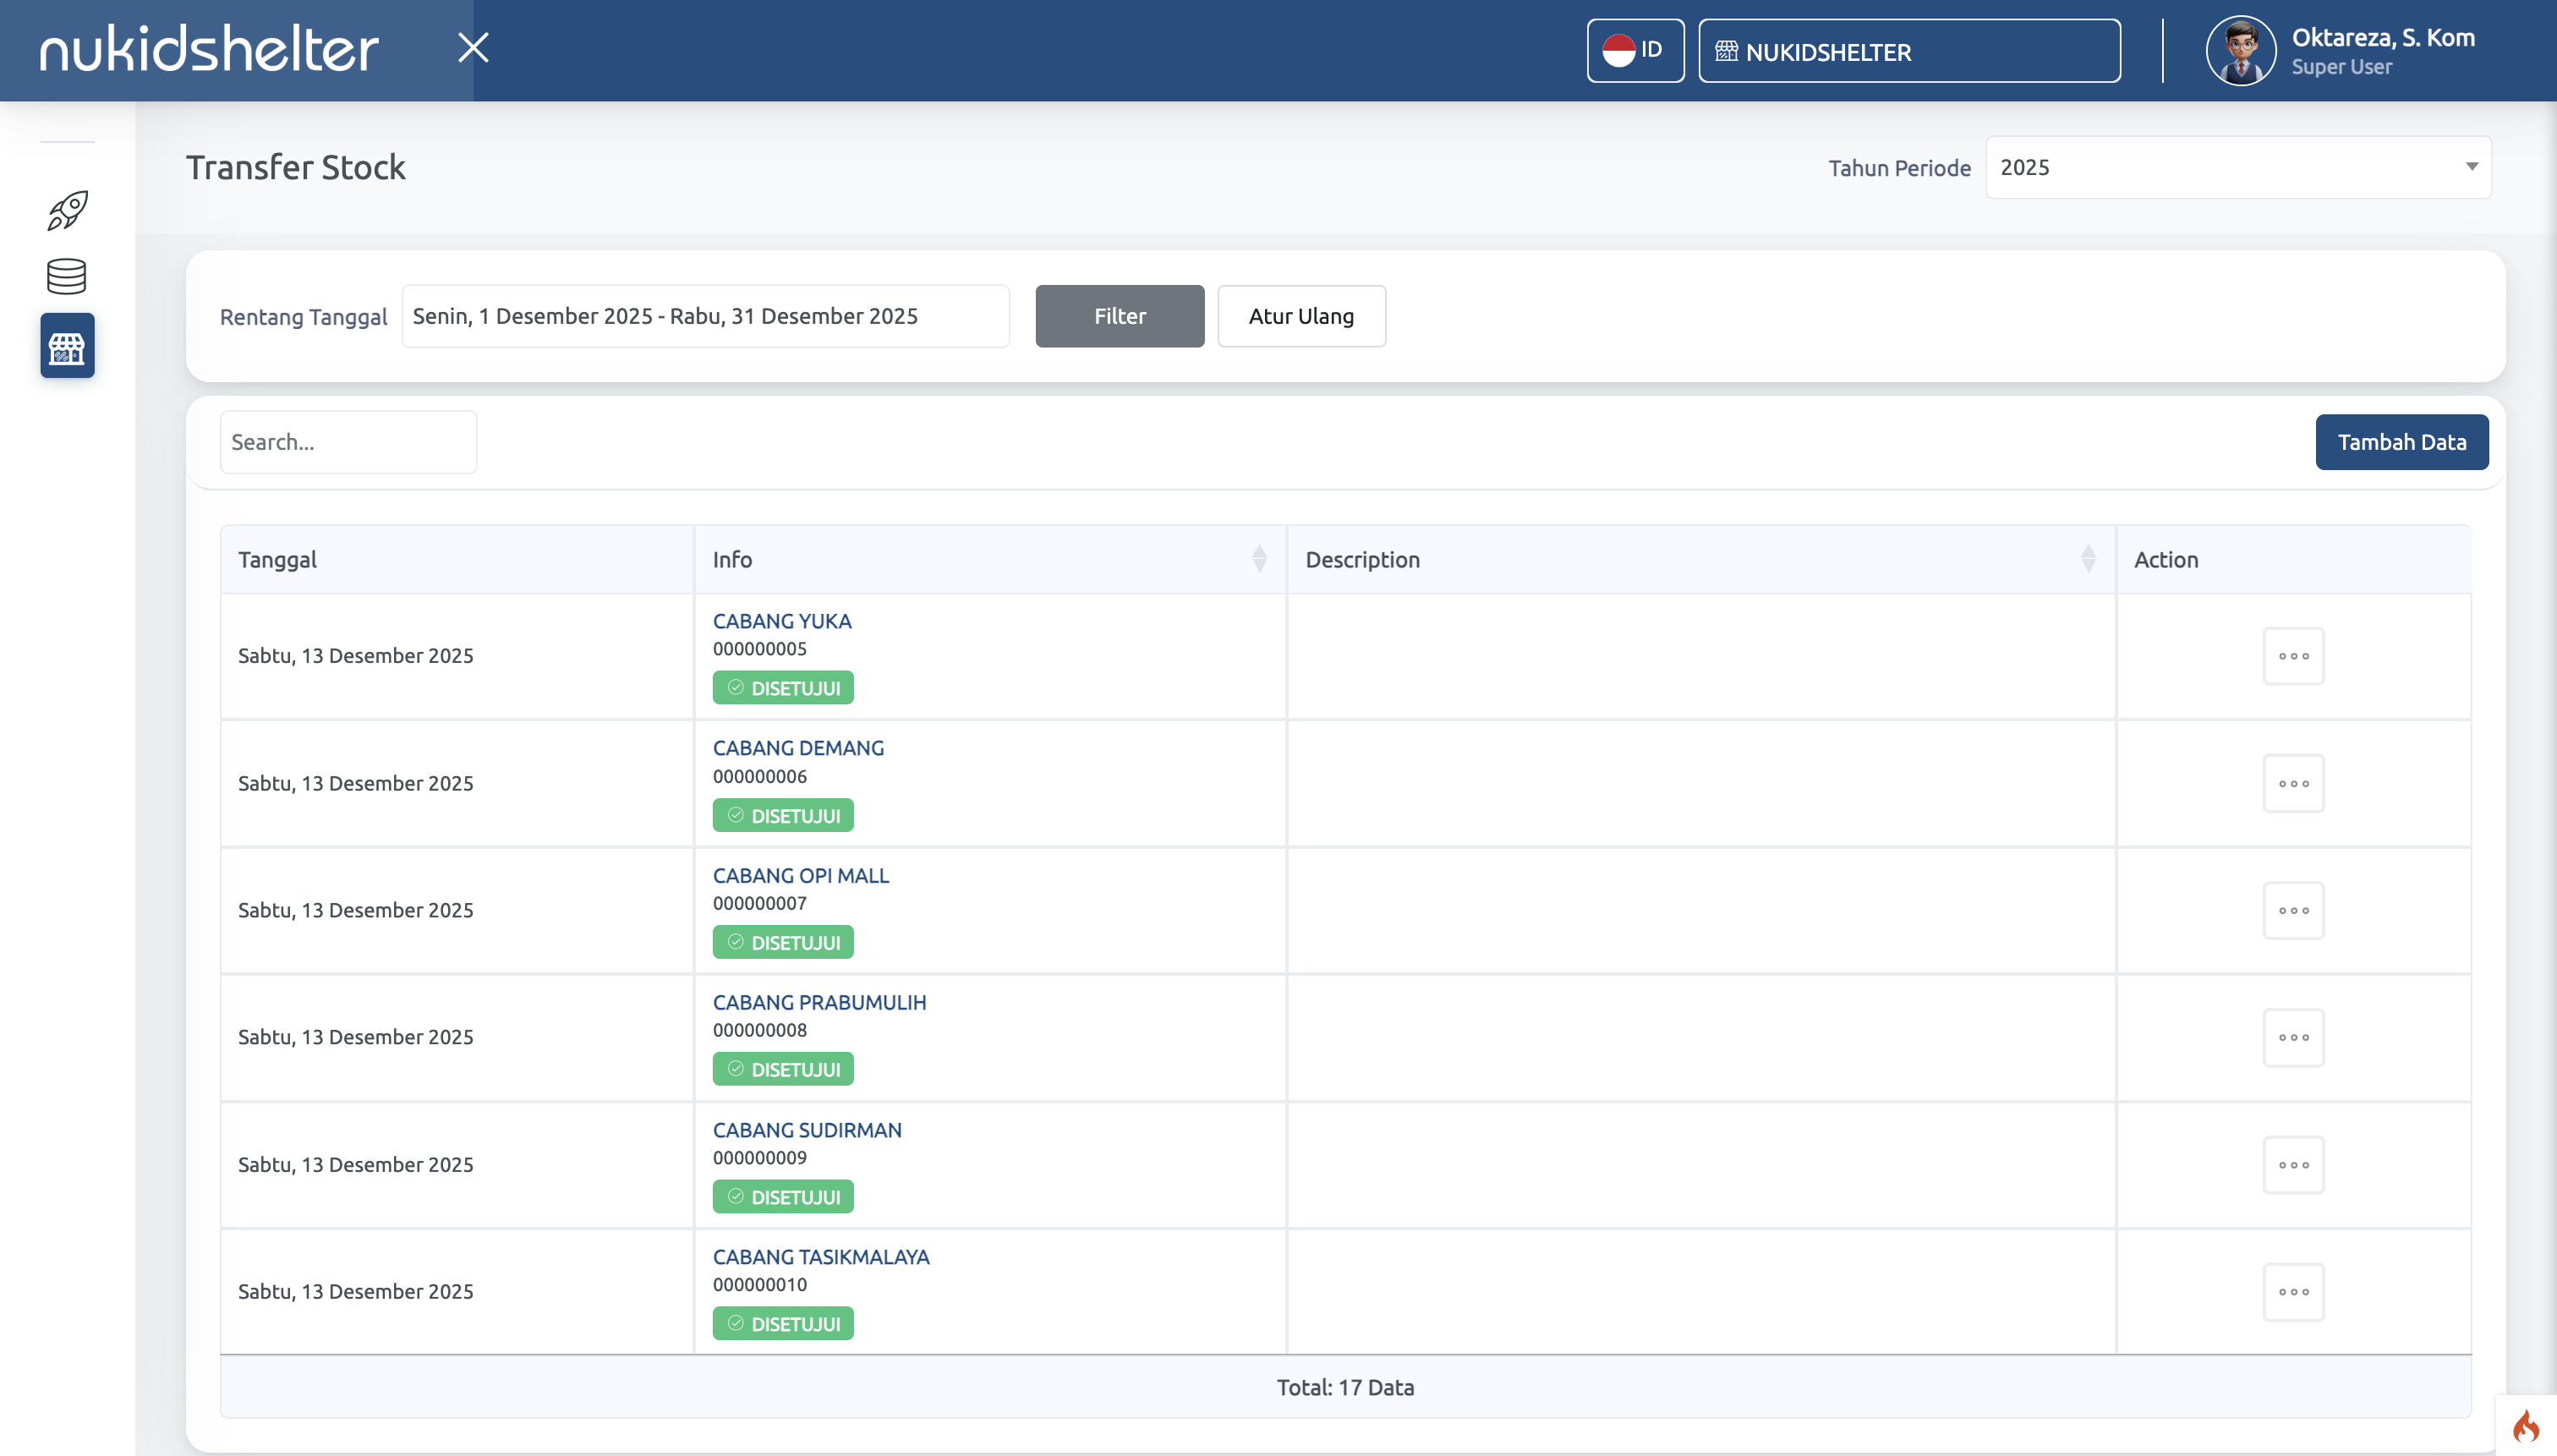Image resolution: width=2557 pixels, height=1456 pixels.
Task: Open the Rentang Tanggal date range picker
Action: click(705, 317)
